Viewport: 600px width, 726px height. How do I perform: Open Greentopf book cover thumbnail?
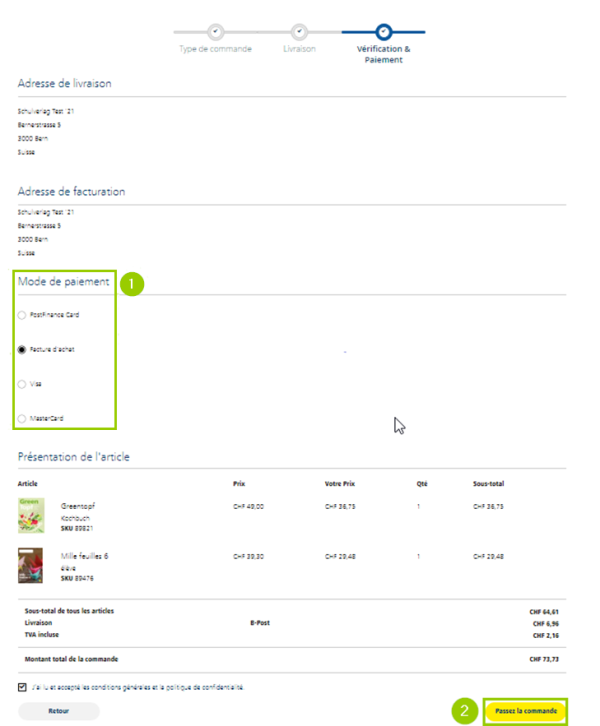30,515
